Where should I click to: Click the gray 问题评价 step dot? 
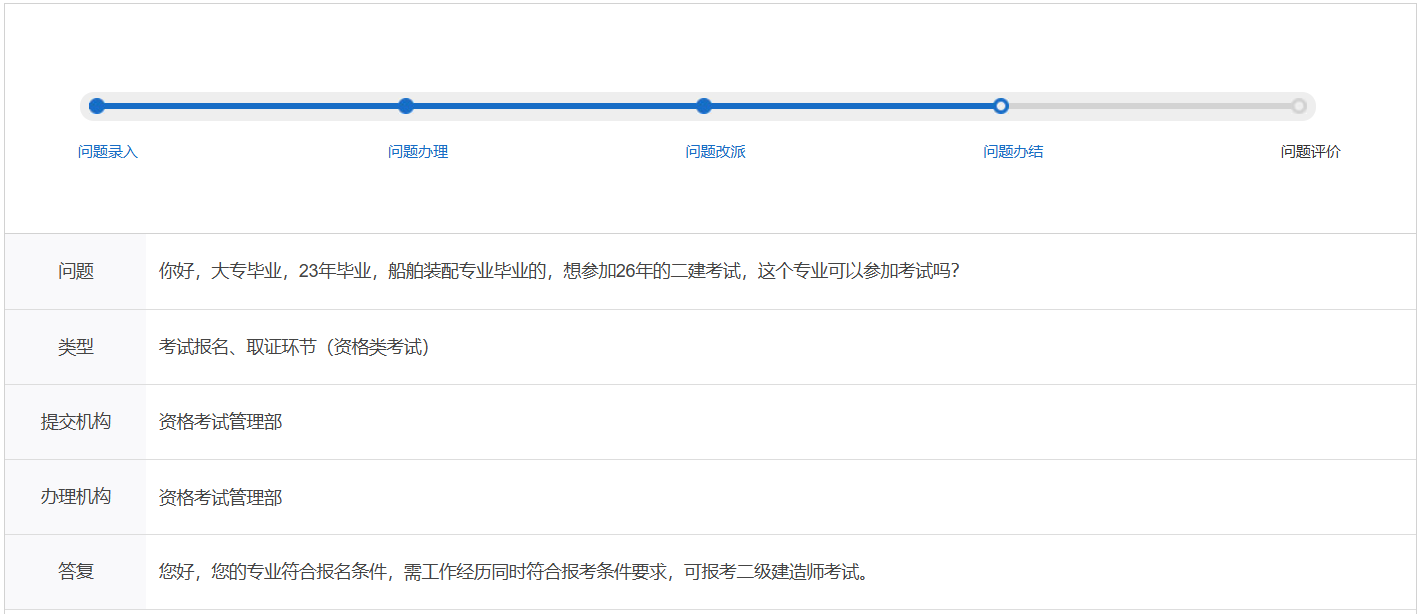[1298, 106]
